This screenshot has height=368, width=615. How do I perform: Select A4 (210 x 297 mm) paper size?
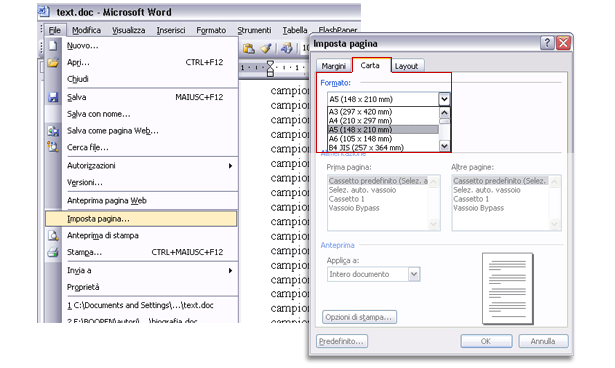[383, 121]
